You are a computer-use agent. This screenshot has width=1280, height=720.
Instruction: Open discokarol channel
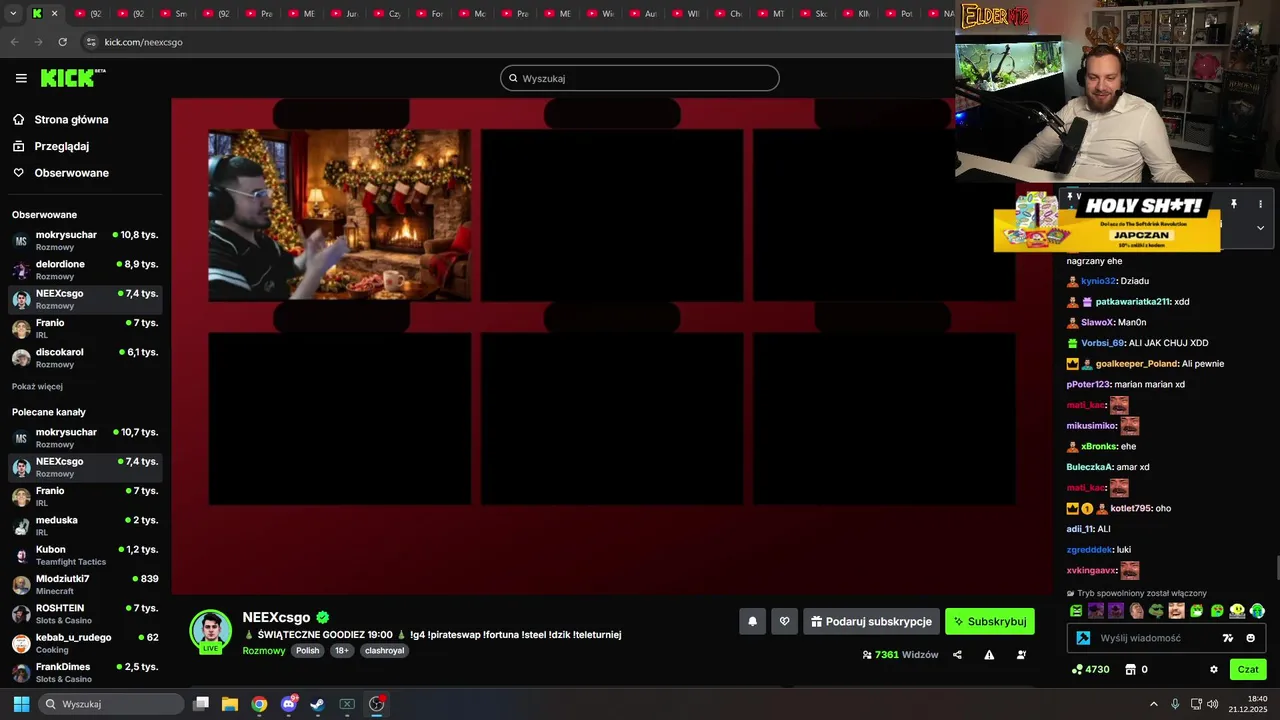coord(85,357)
